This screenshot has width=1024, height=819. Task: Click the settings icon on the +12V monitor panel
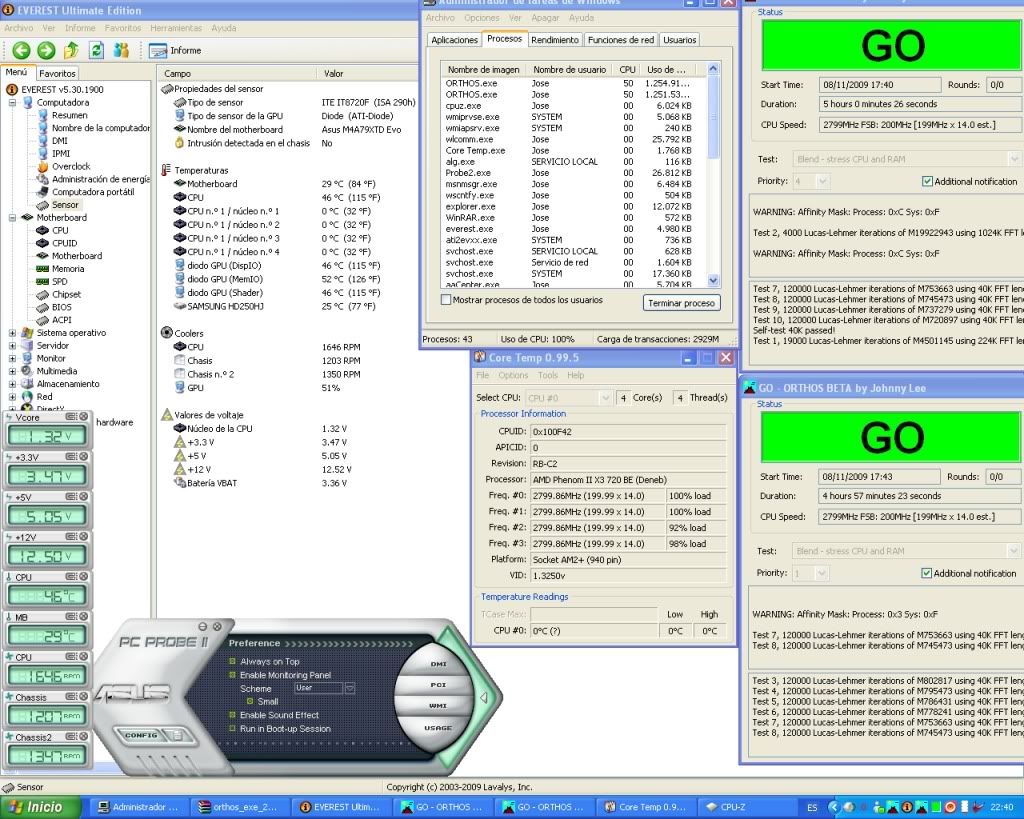pyautogui.click(x=71, y=536)
